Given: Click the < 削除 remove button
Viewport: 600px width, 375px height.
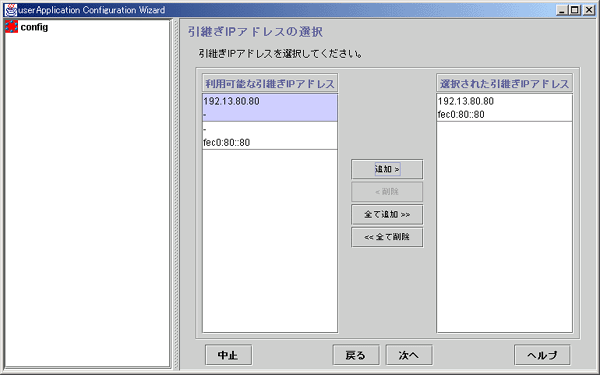Looking at the screenshot, I should [387, 192].
